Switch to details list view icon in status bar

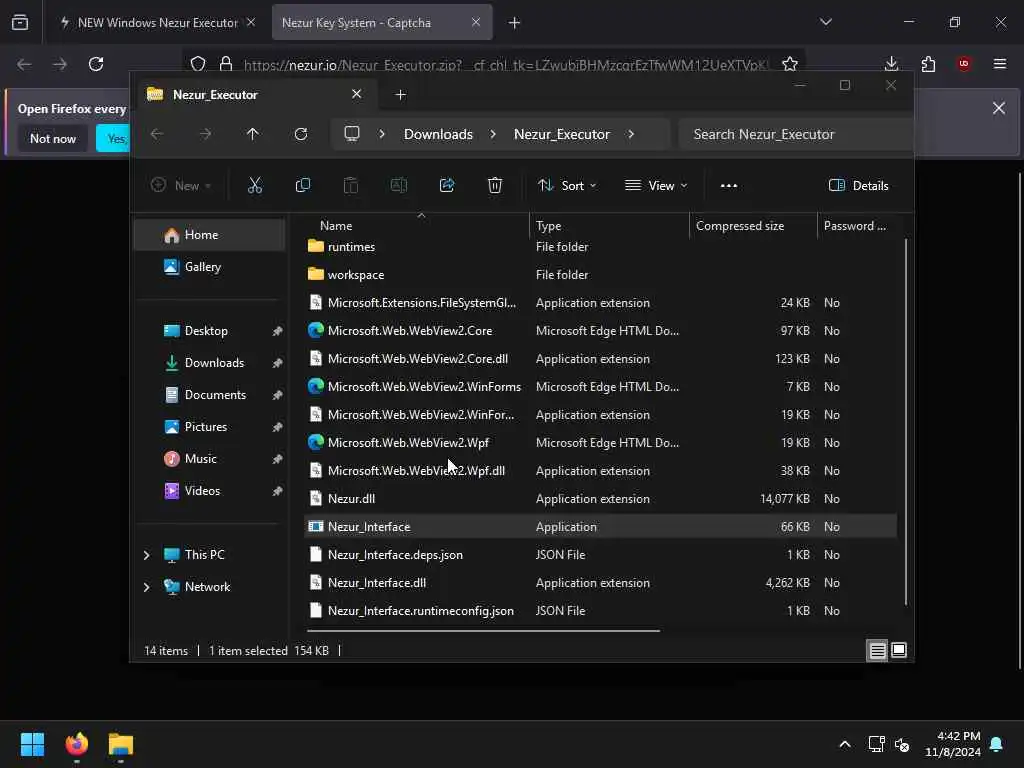point(877,650)
